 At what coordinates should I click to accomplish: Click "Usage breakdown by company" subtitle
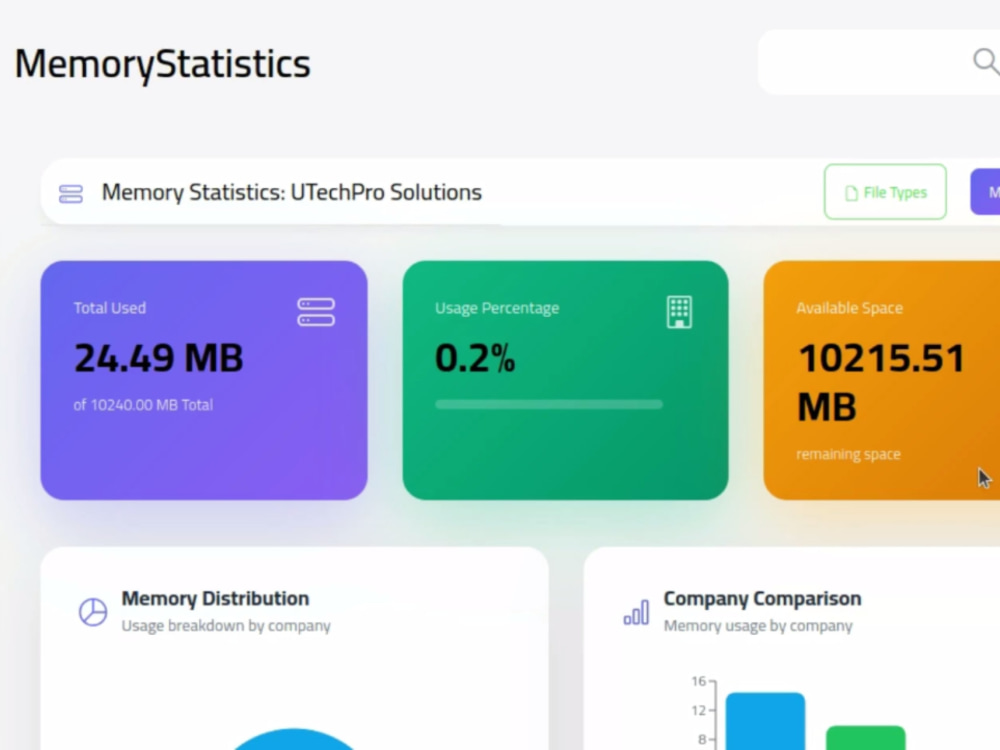click(x=226, y=626)
